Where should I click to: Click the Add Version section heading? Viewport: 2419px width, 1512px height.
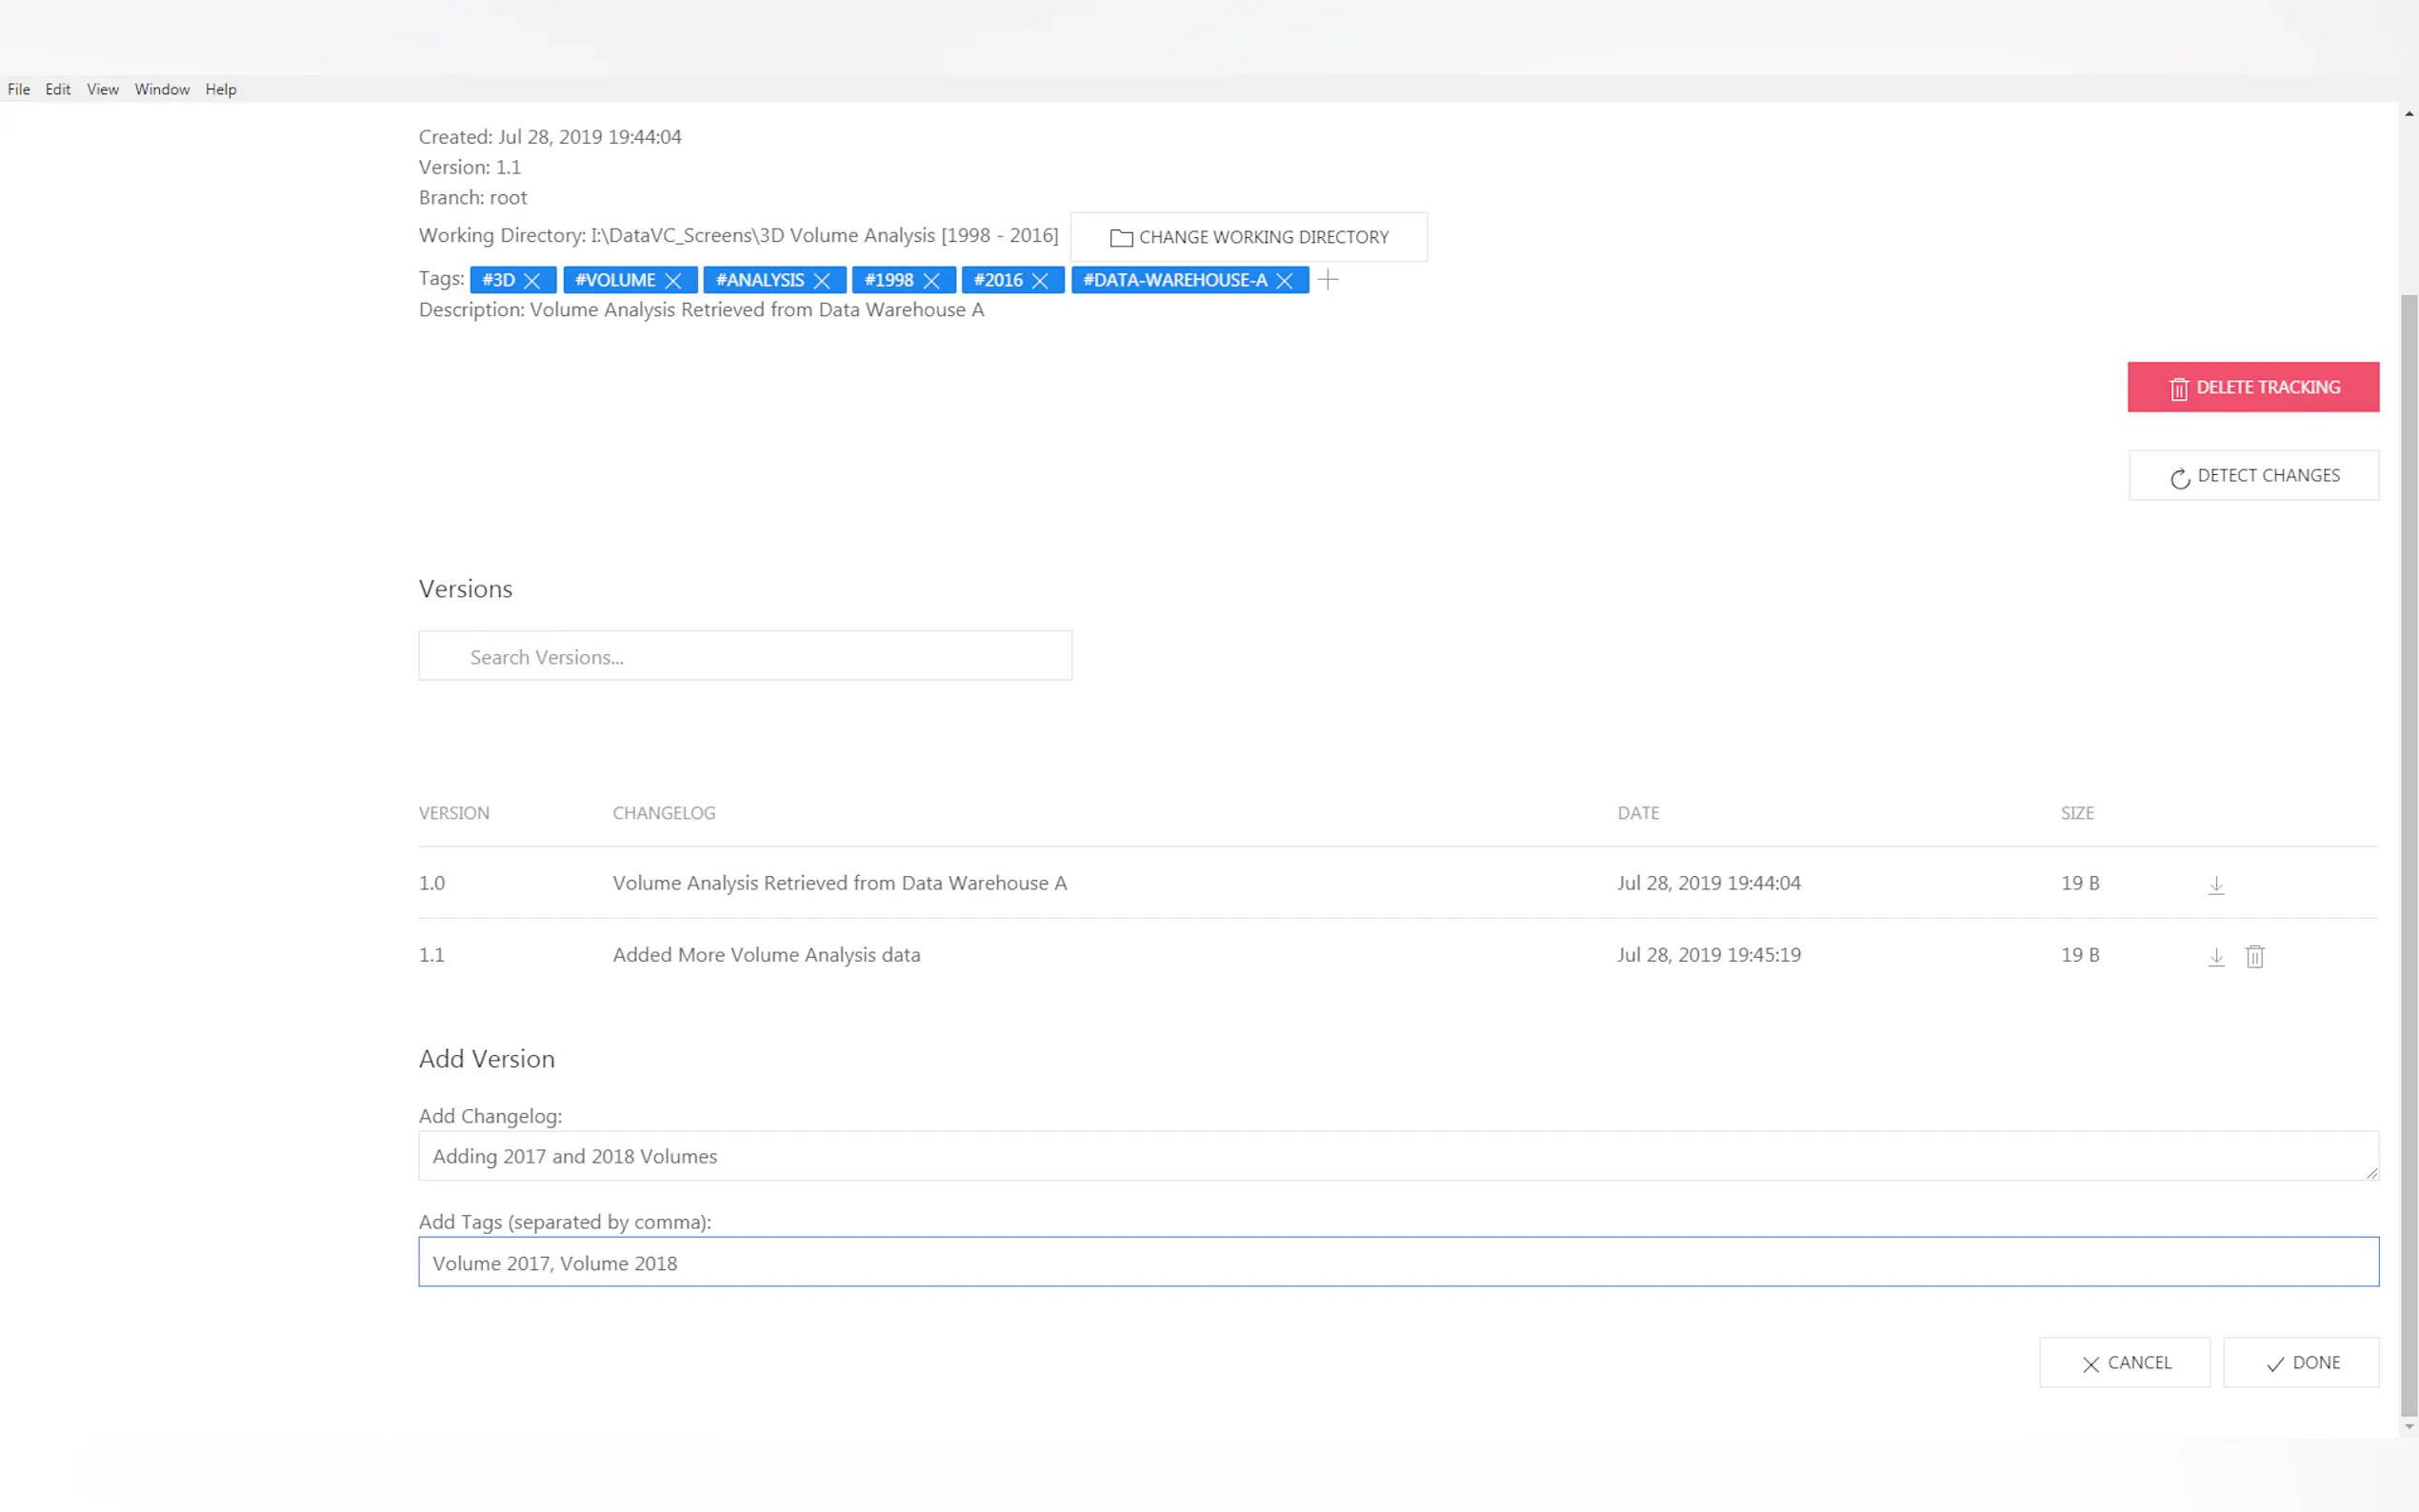(x=486, y=1059)
